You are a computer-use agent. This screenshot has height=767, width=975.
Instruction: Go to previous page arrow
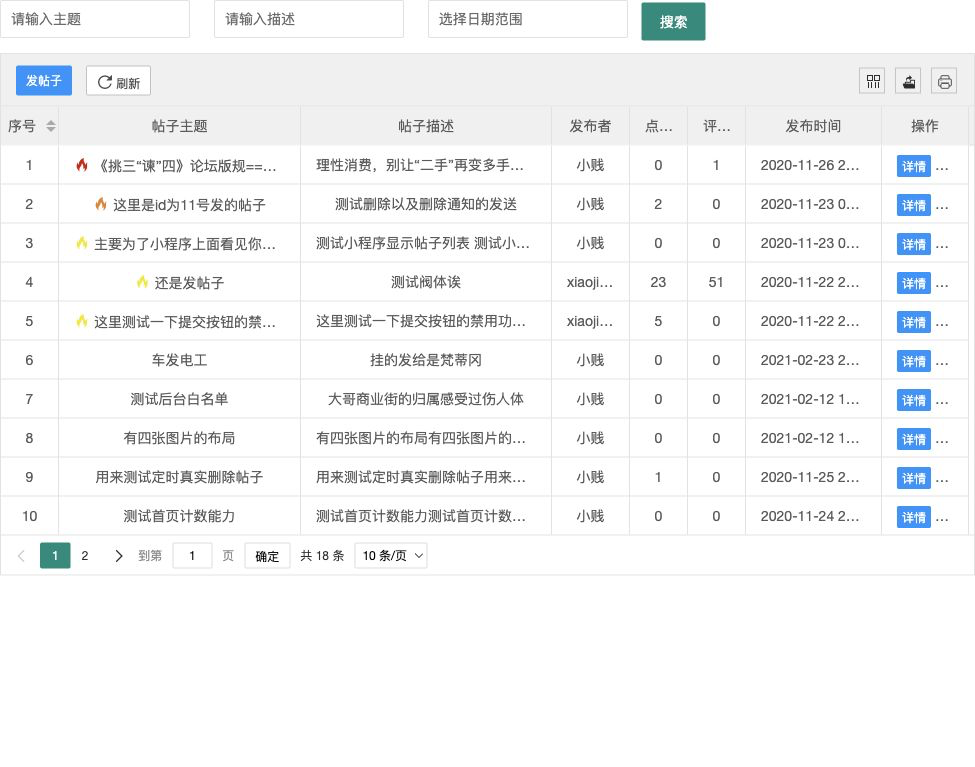[21, 555]
